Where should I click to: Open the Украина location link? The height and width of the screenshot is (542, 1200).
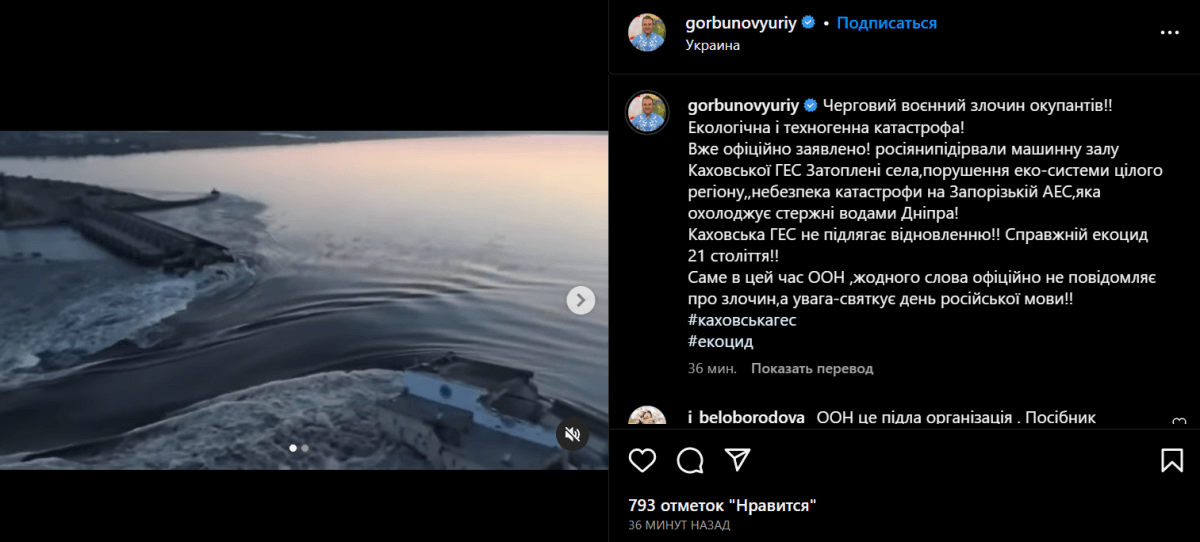click(713, 45)
